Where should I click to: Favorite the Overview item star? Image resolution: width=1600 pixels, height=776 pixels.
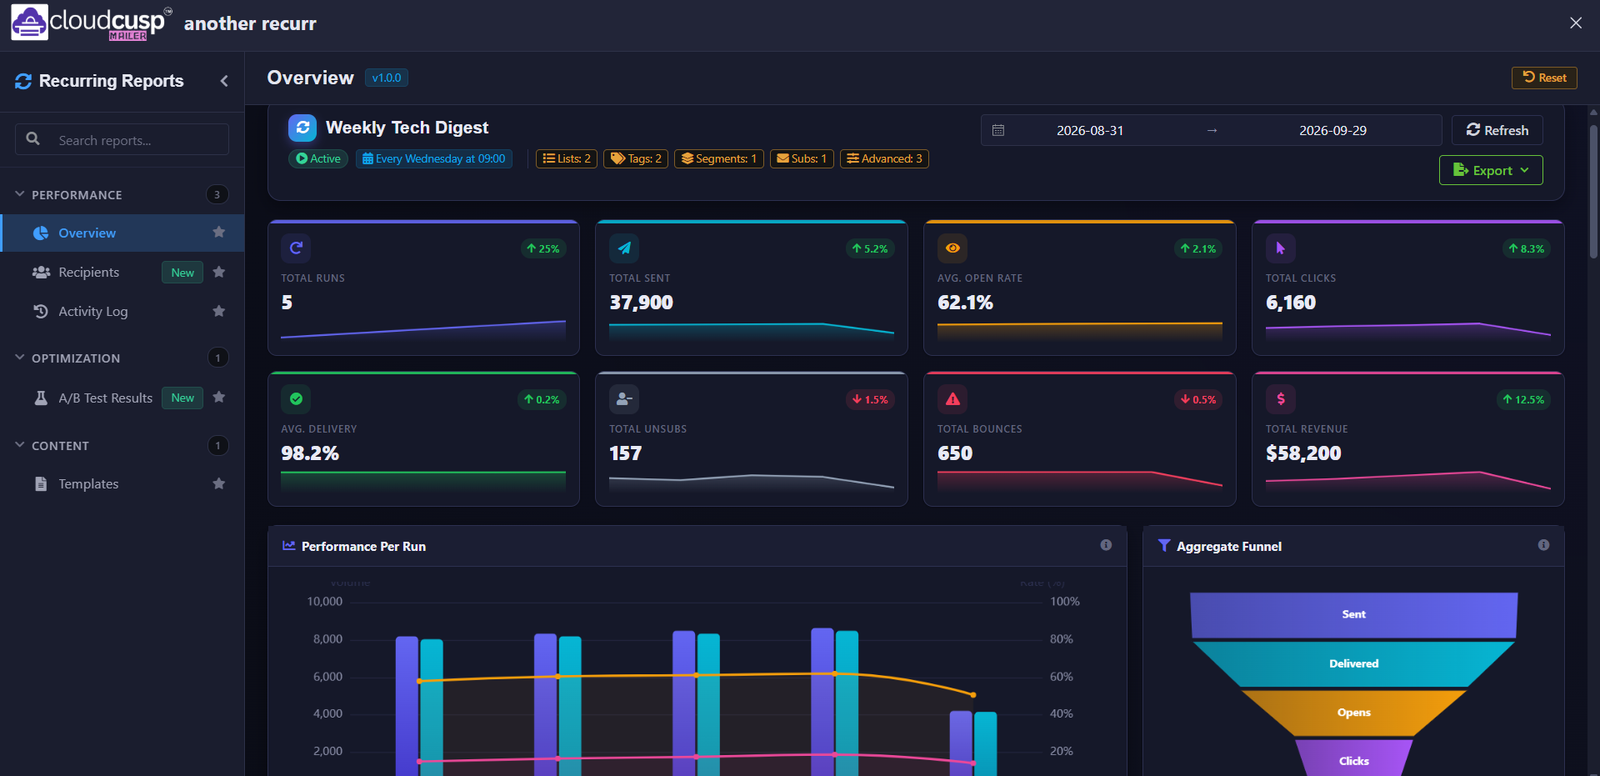click(219, 232)
